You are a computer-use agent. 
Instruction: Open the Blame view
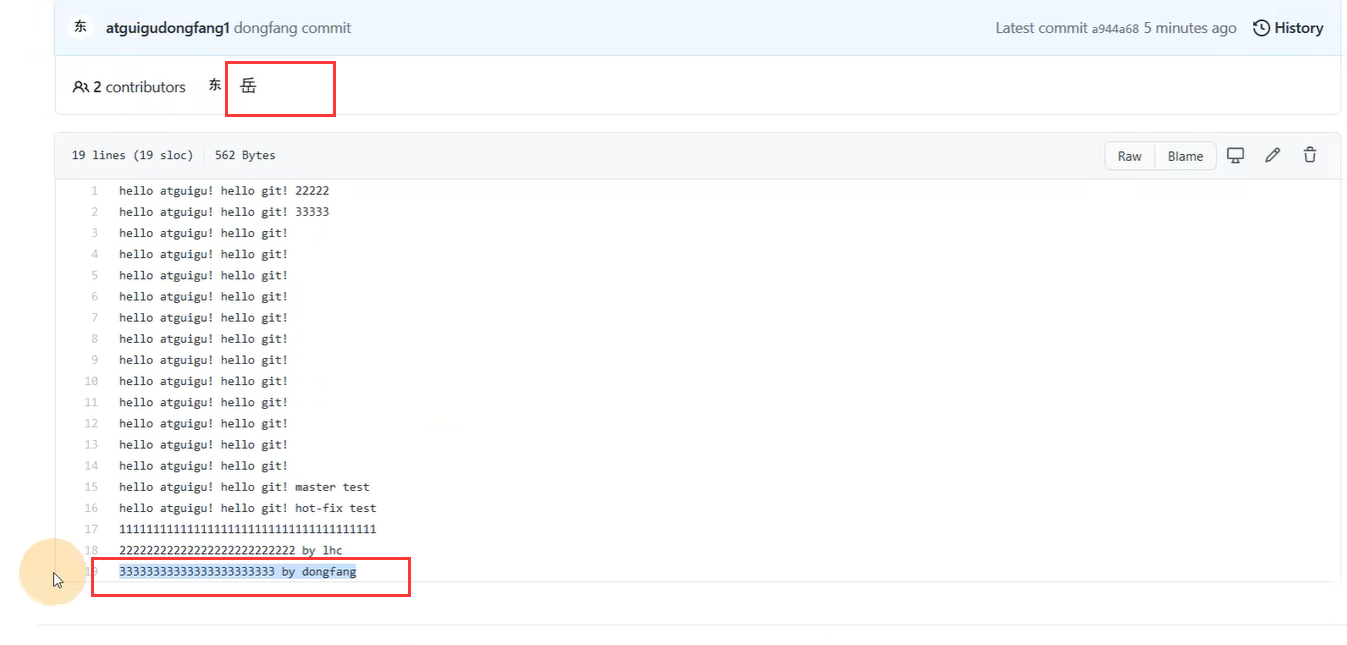(x=1185, y=156)
